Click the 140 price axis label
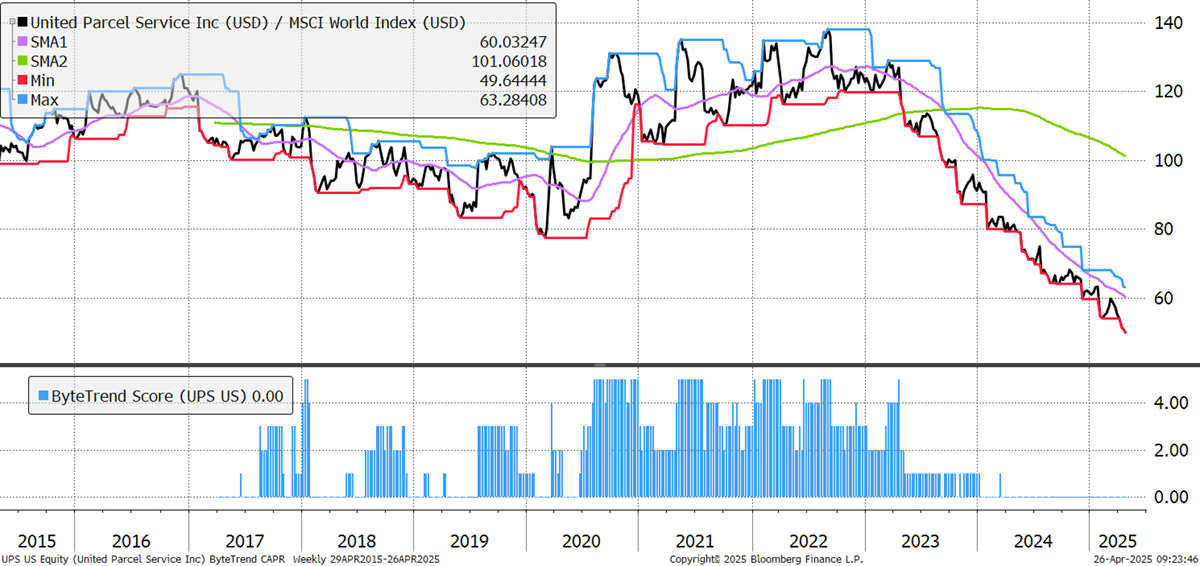Image resolution: width=1200 pixels, height=566 pixels. pyautogui.click(x=1168, y=23)
